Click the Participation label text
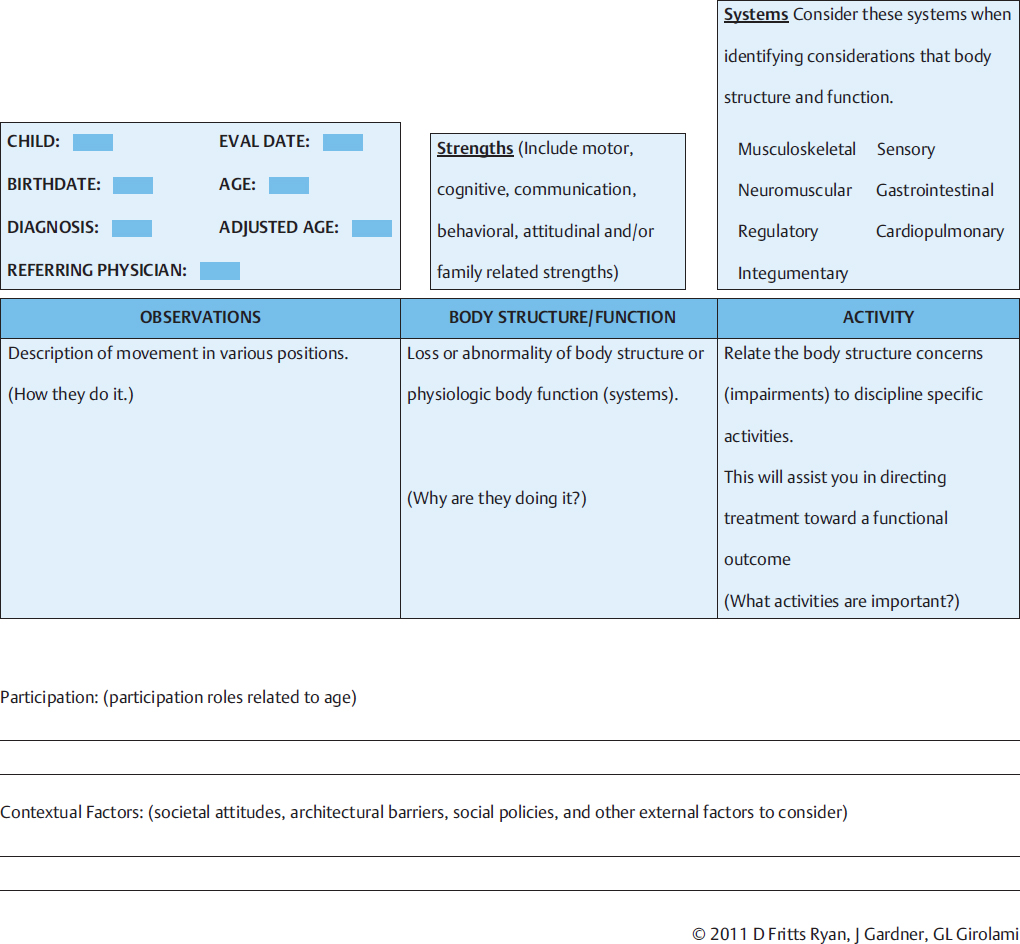This screenshot has width=1020, height=944. tap(50, 697)
